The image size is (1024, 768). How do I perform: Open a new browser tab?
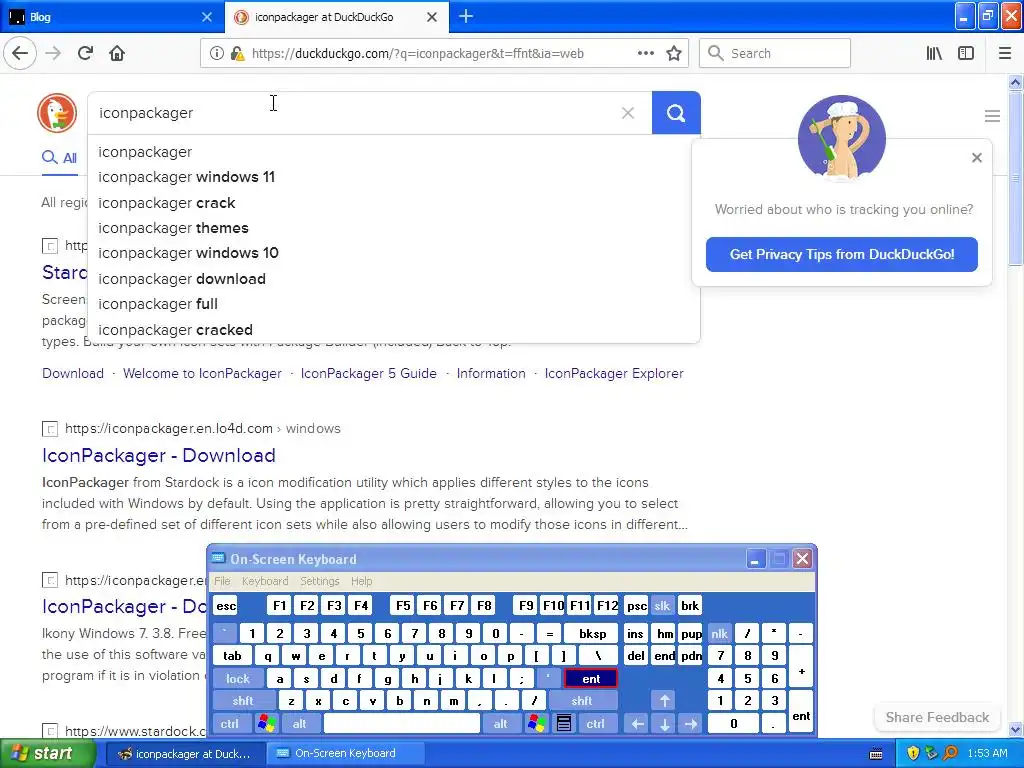point(466,16)
